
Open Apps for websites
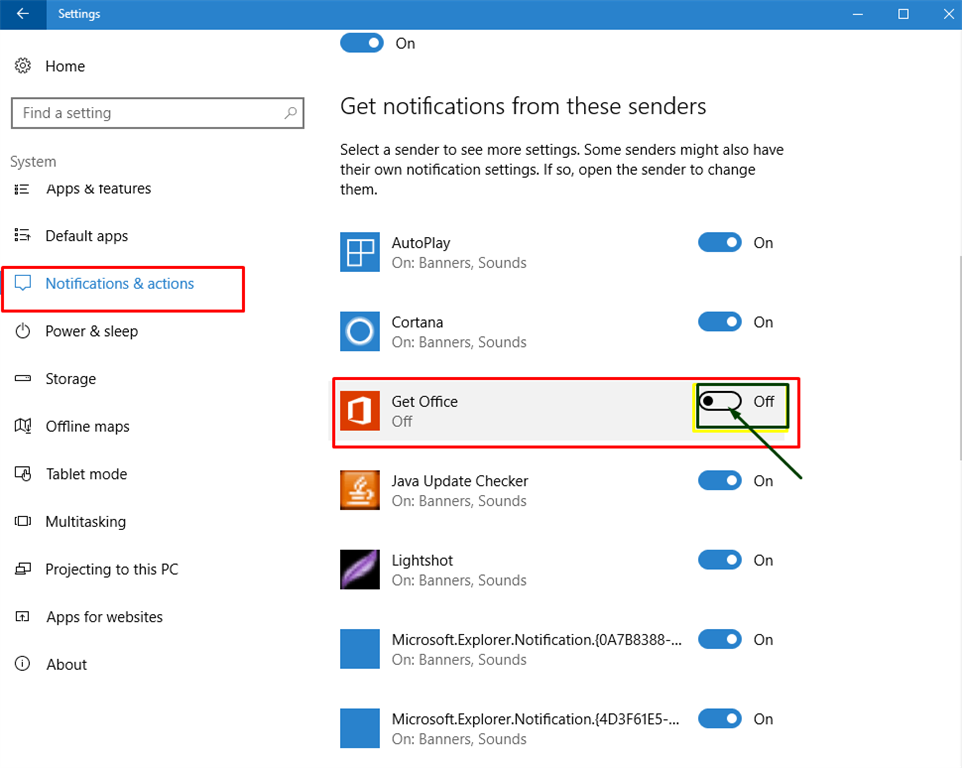(104, 617)
